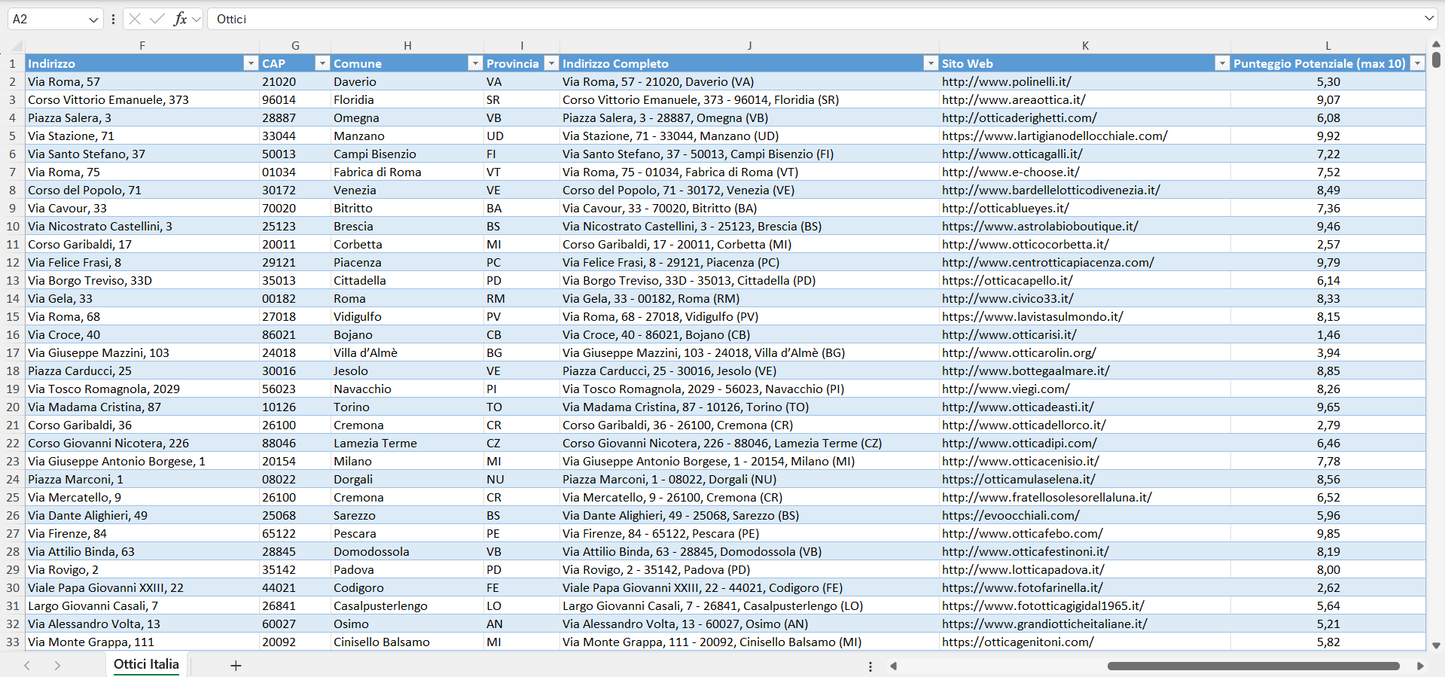Screen dimensions: 1445x677
Task: Click the Enter checkmark icon beside the formula bar
Action: (x=158, y=18)
